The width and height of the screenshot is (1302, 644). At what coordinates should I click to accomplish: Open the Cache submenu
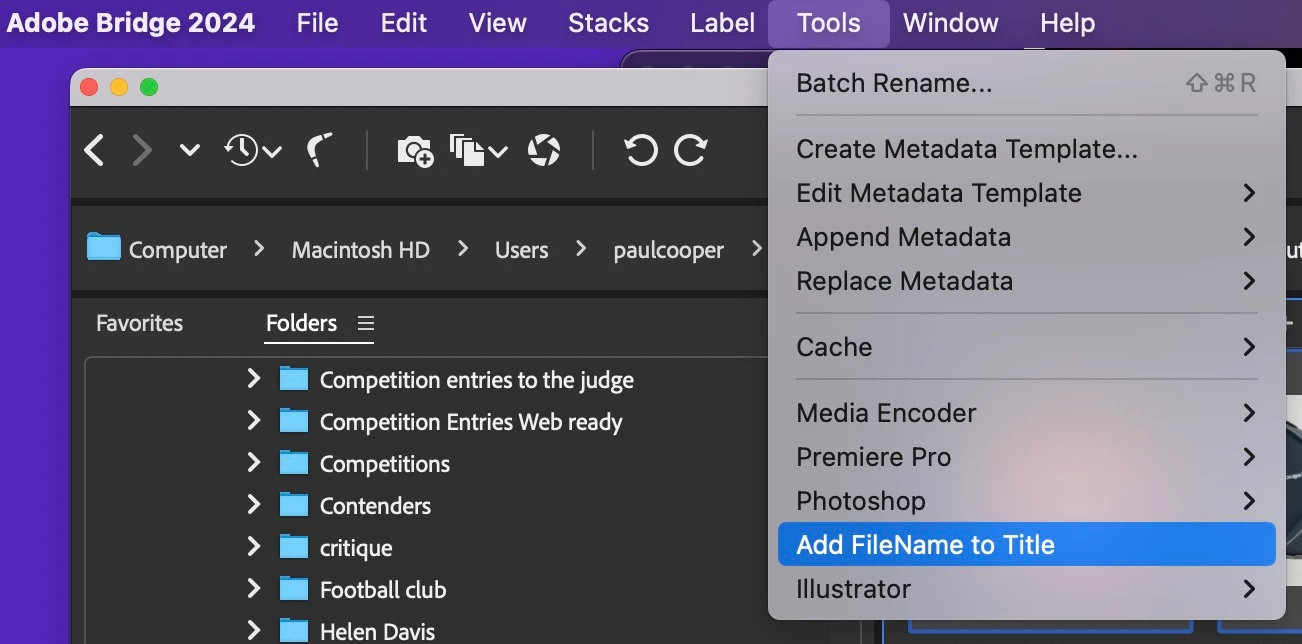(x=1026, y=347)
